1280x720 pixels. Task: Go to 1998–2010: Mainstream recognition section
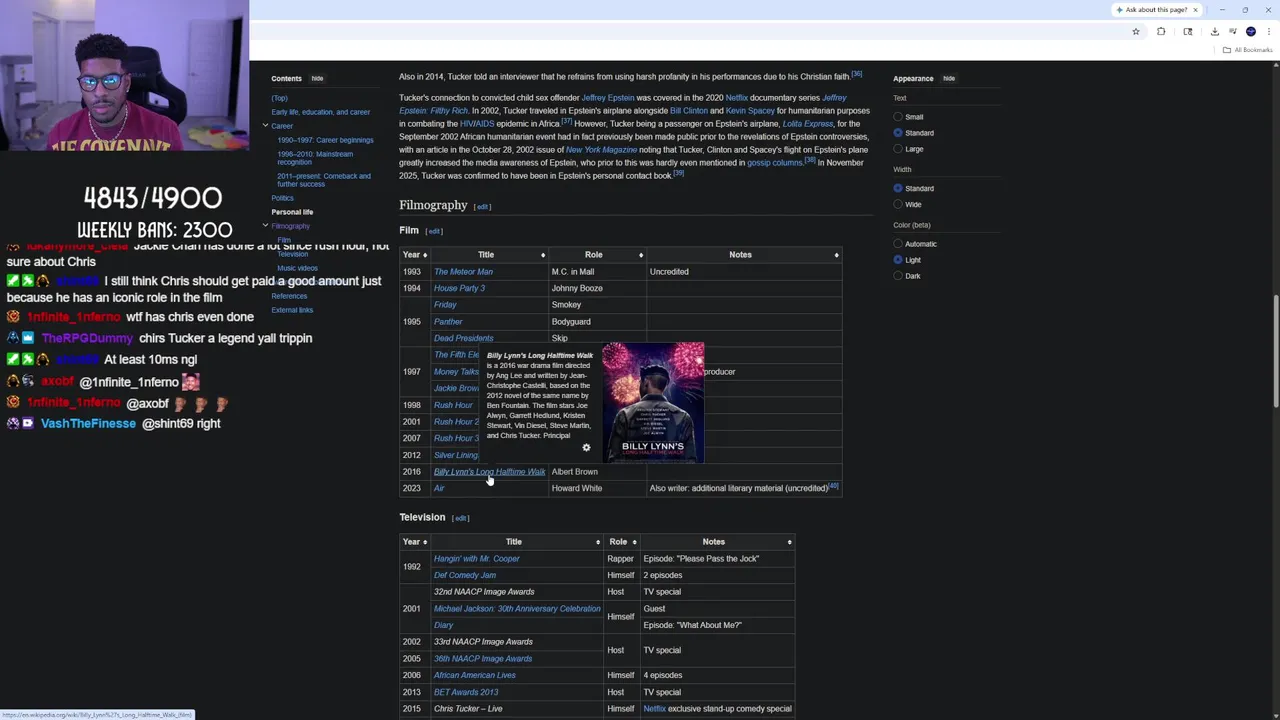pos(315,158)
